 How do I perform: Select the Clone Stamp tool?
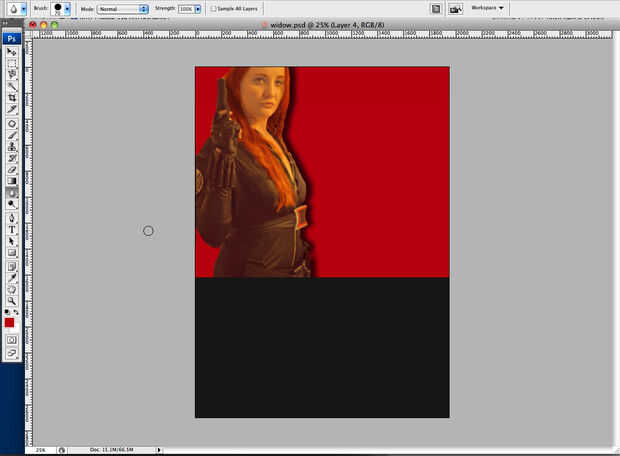click(11, 147)
